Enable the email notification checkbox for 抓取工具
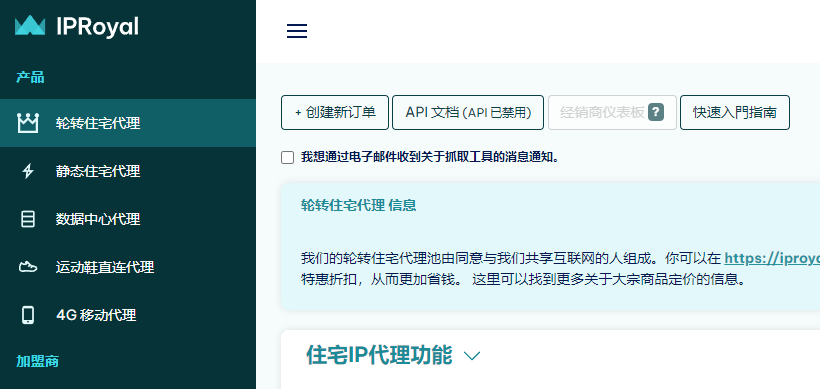This screenshot has width=820, height=389. click(x=288, y=157)
